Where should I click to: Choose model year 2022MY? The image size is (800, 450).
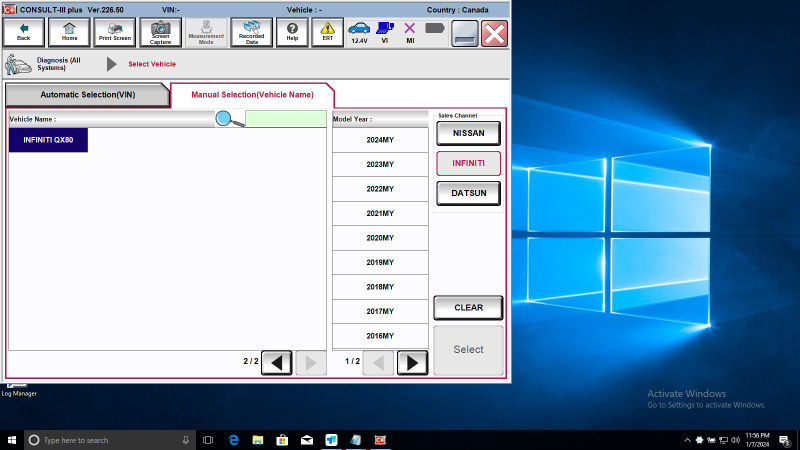tap(380, 189)
